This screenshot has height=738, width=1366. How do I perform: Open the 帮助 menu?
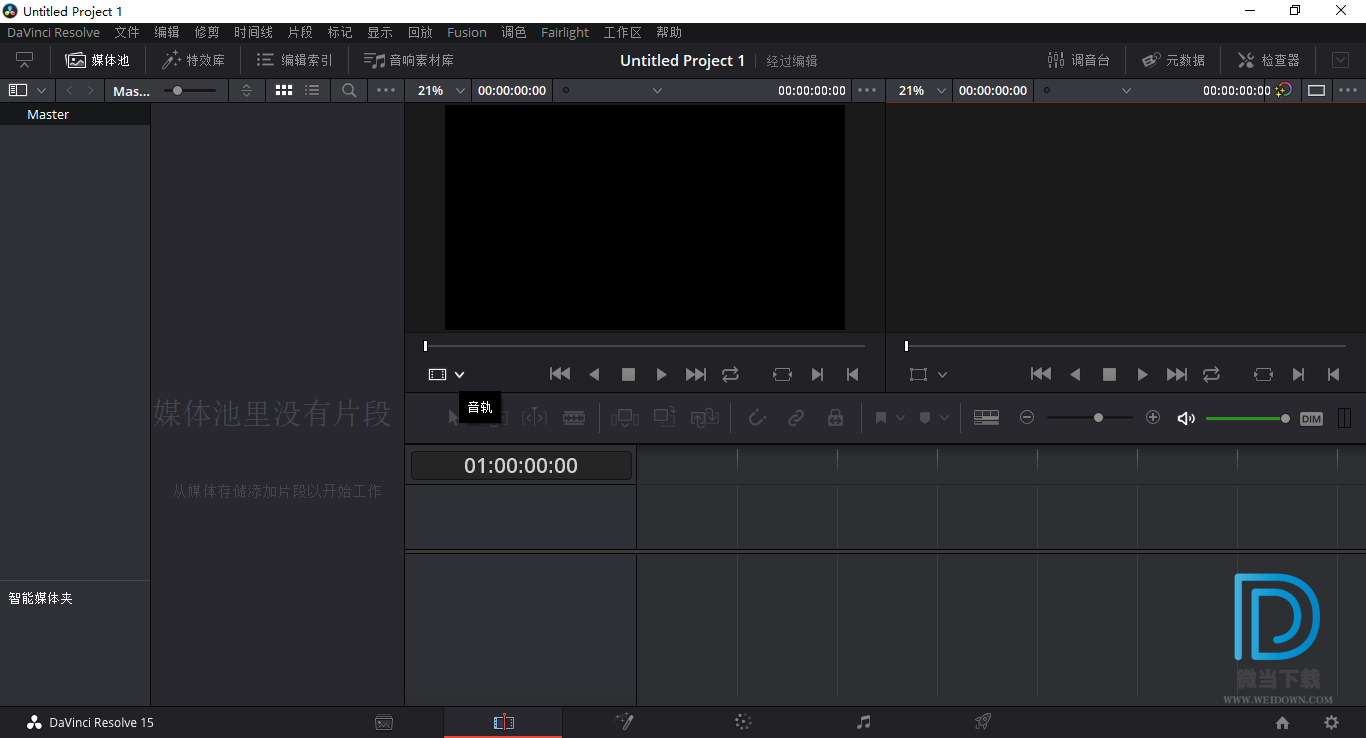click(x=669, y=32)
